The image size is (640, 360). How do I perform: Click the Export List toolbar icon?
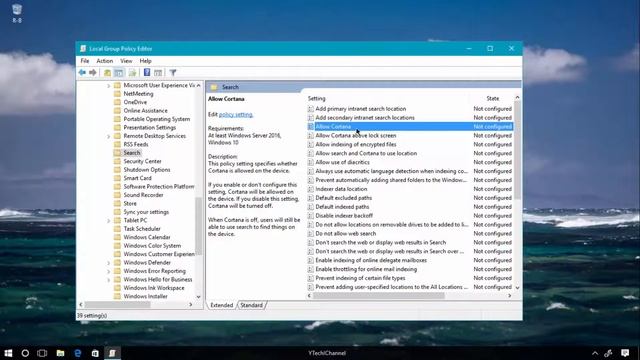132,73
